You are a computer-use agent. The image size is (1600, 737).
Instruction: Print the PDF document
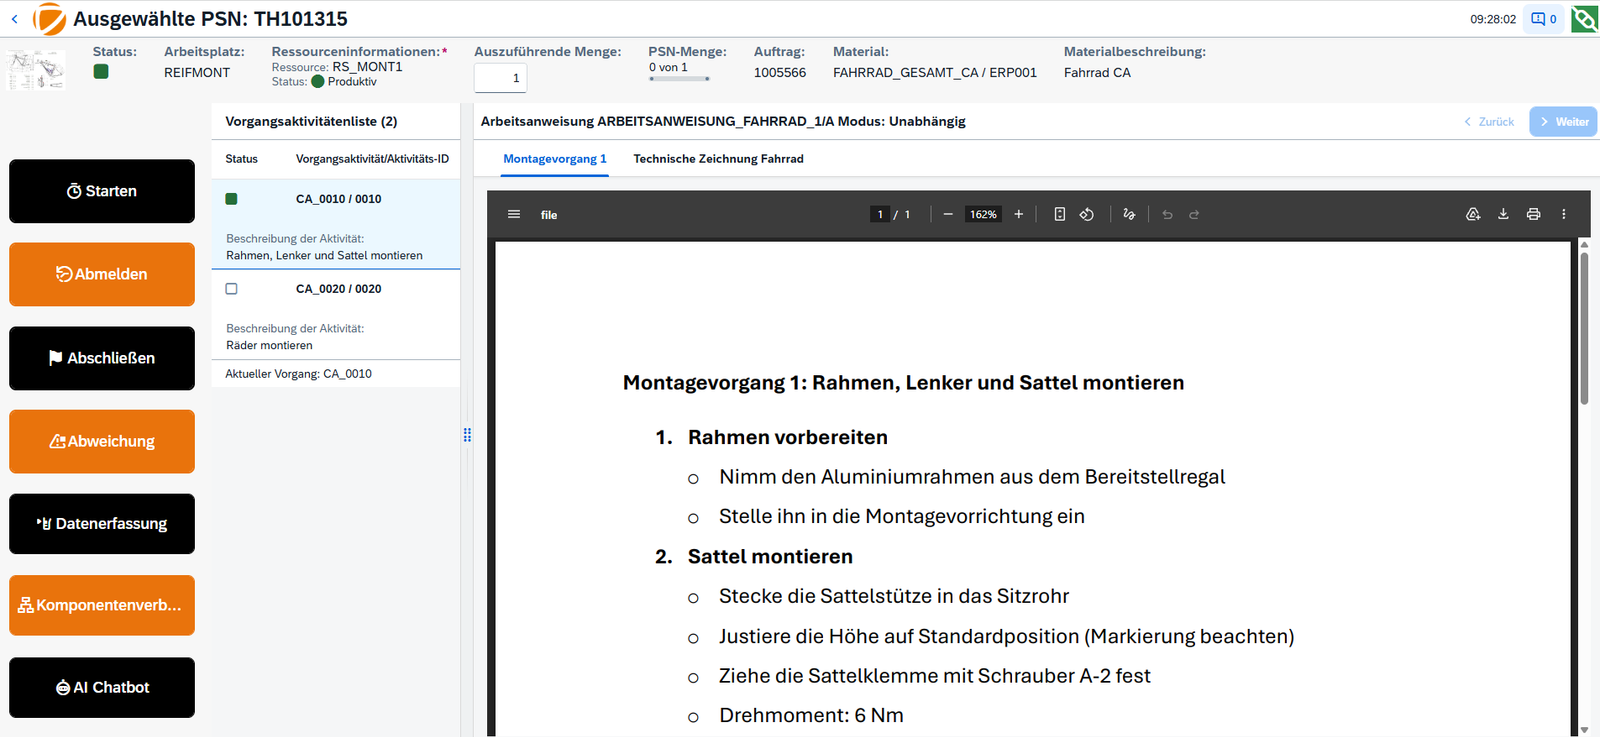tap(1533, 214)
